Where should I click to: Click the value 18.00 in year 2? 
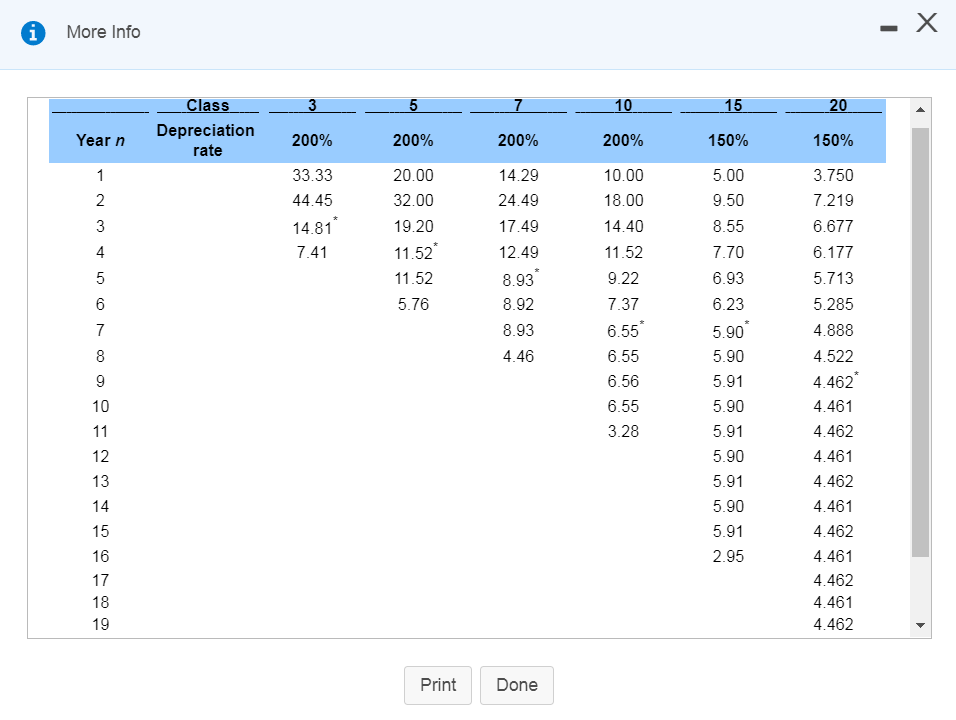623,201
